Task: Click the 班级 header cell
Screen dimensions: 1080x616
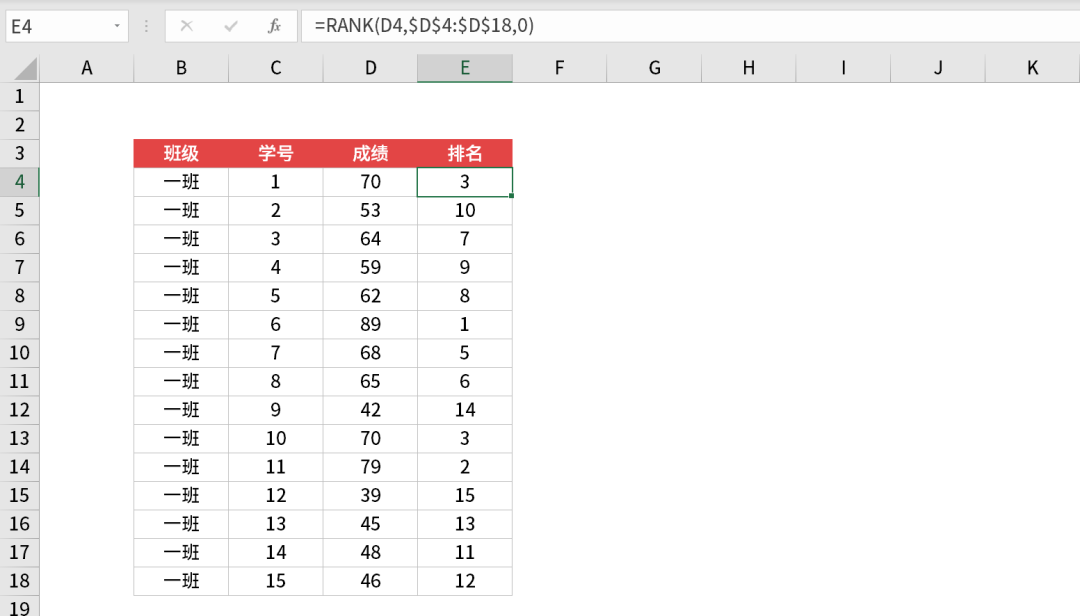Action: (x=181, y=153)
